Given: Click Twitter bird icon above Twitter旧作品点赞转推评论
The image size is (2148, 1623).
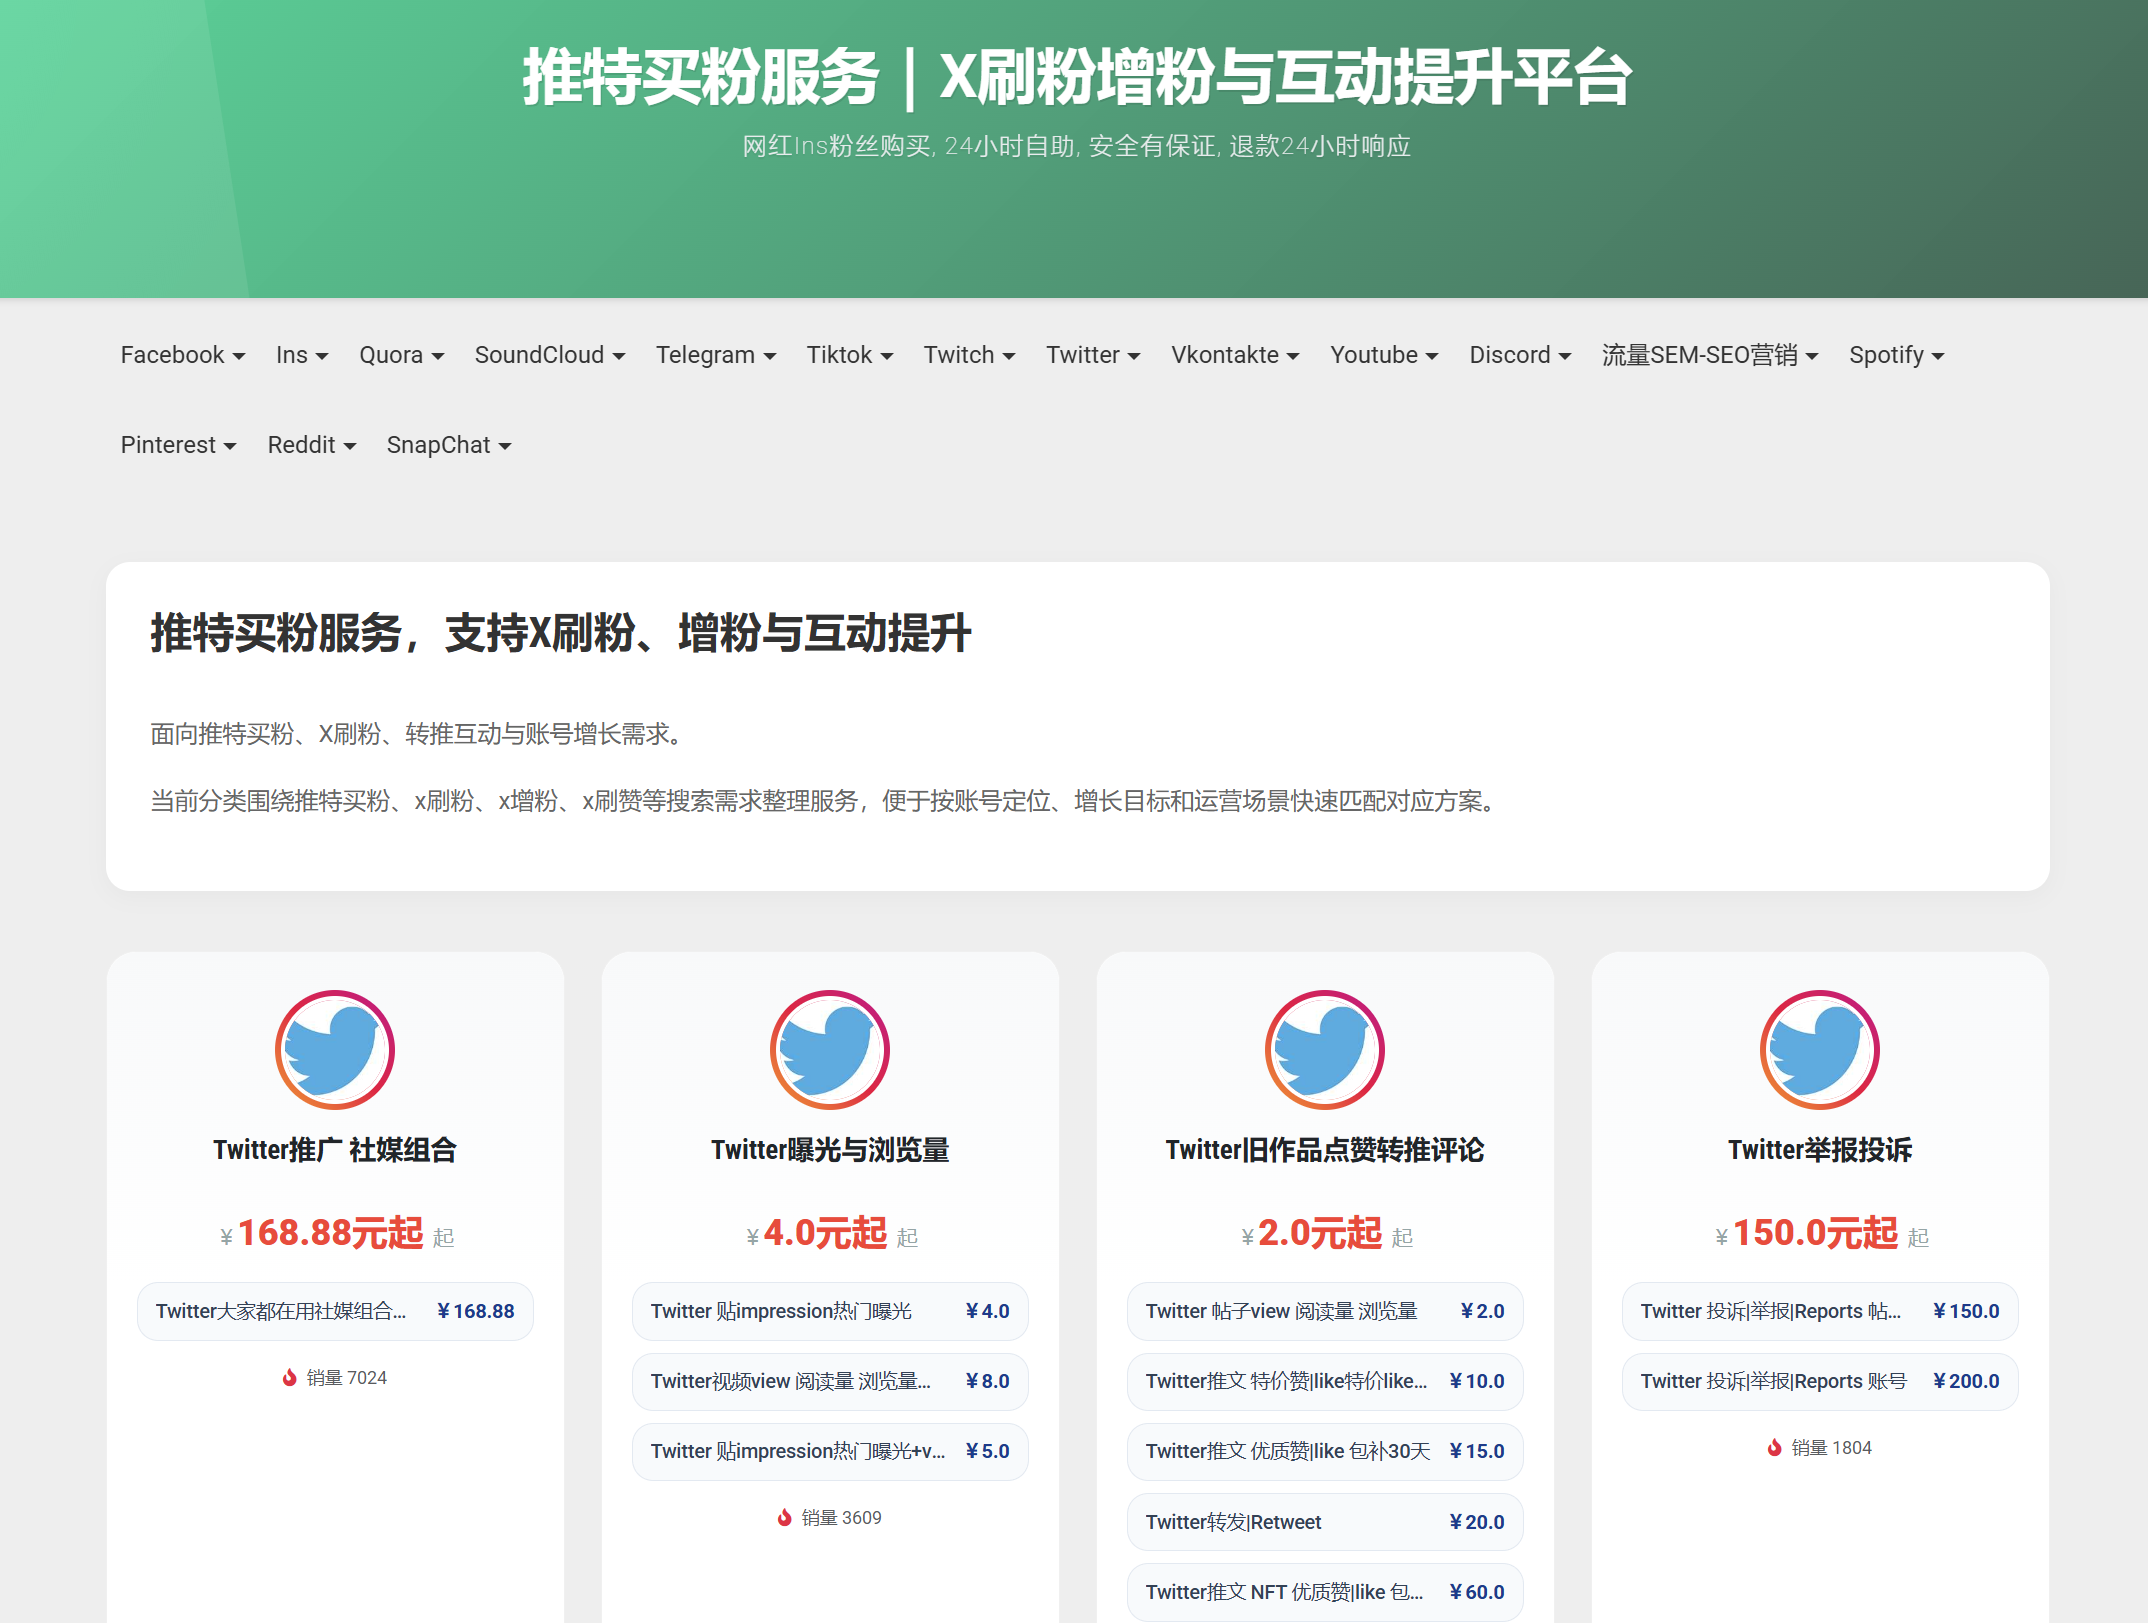Looking at the screenshot, I should (1324, 1050).
